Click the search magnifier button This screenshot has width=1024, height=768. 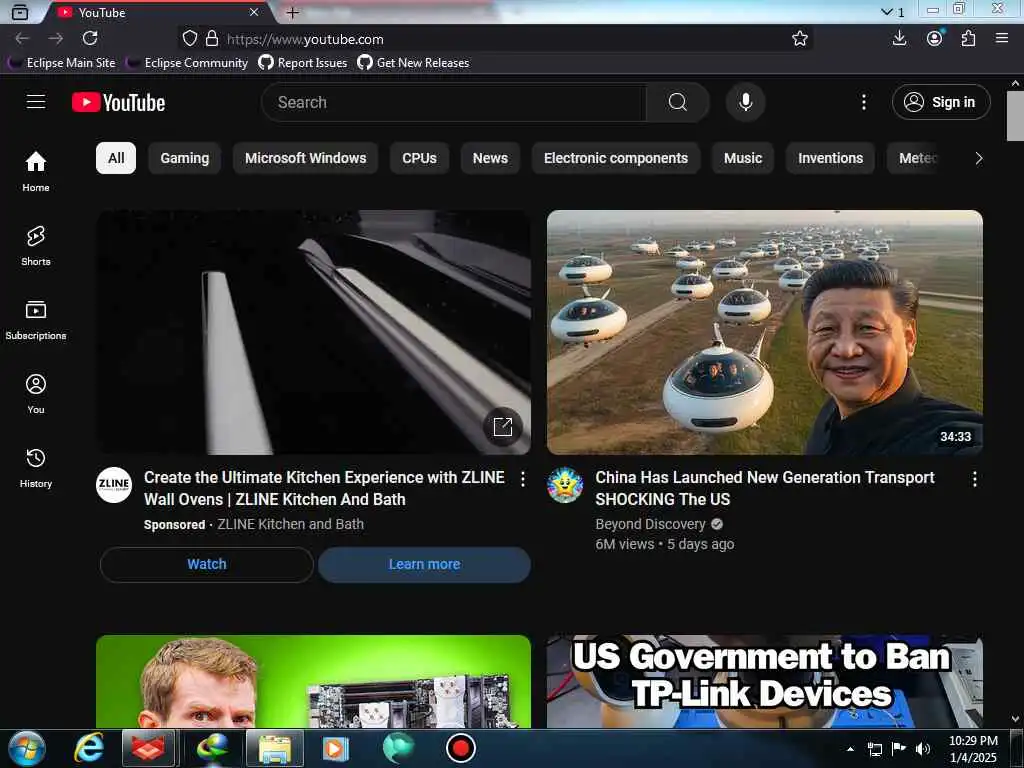[678, 102]
